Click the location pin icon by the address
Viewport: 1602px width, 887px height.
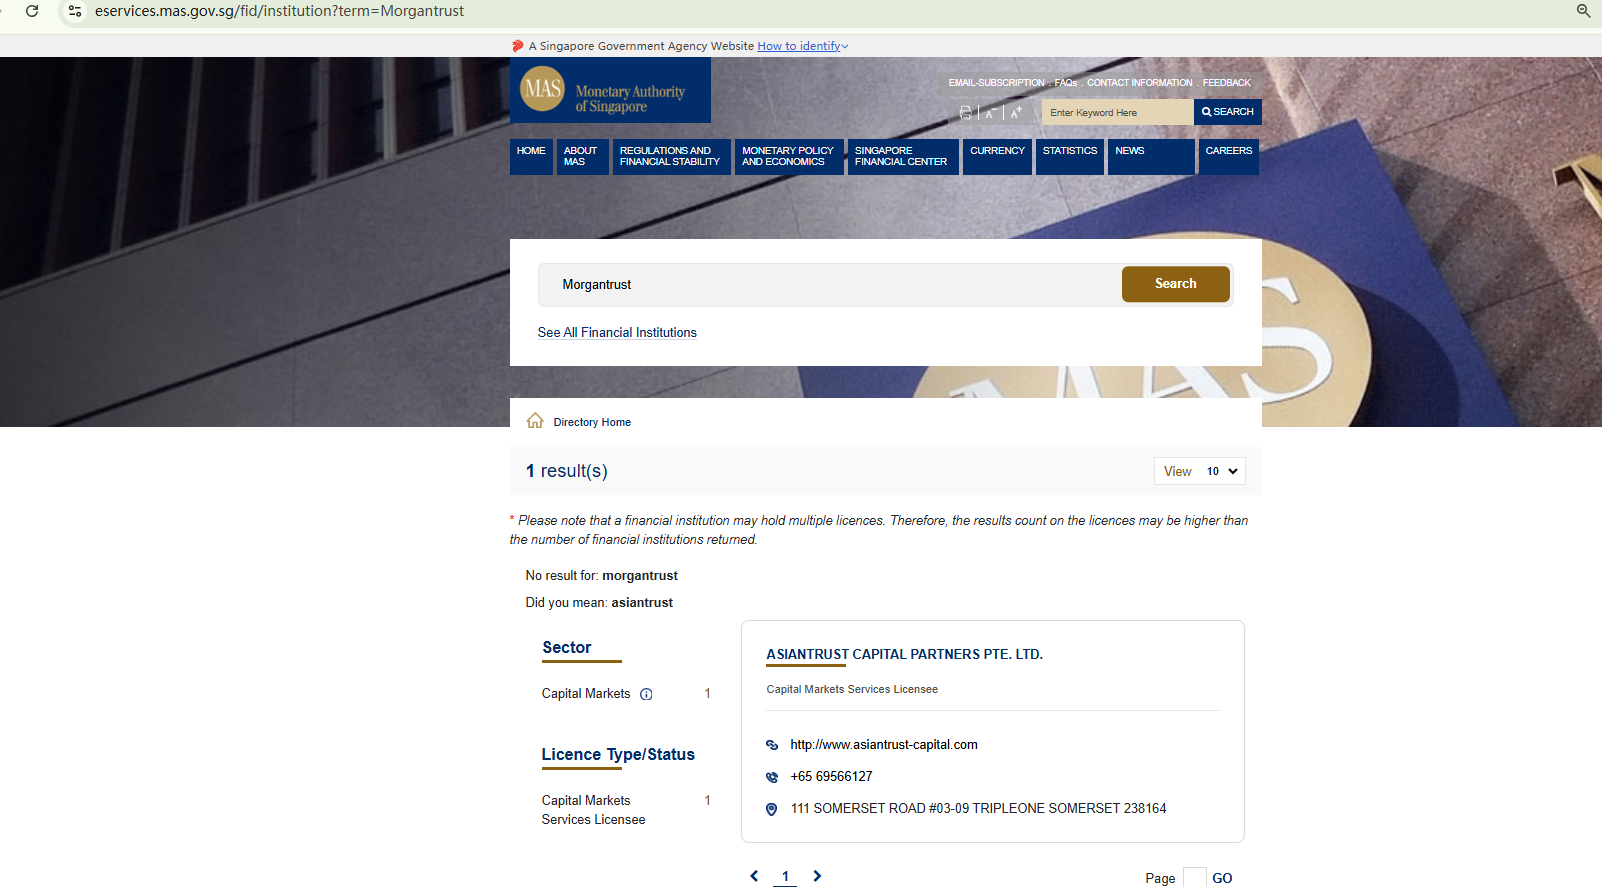tap(772, 809)
